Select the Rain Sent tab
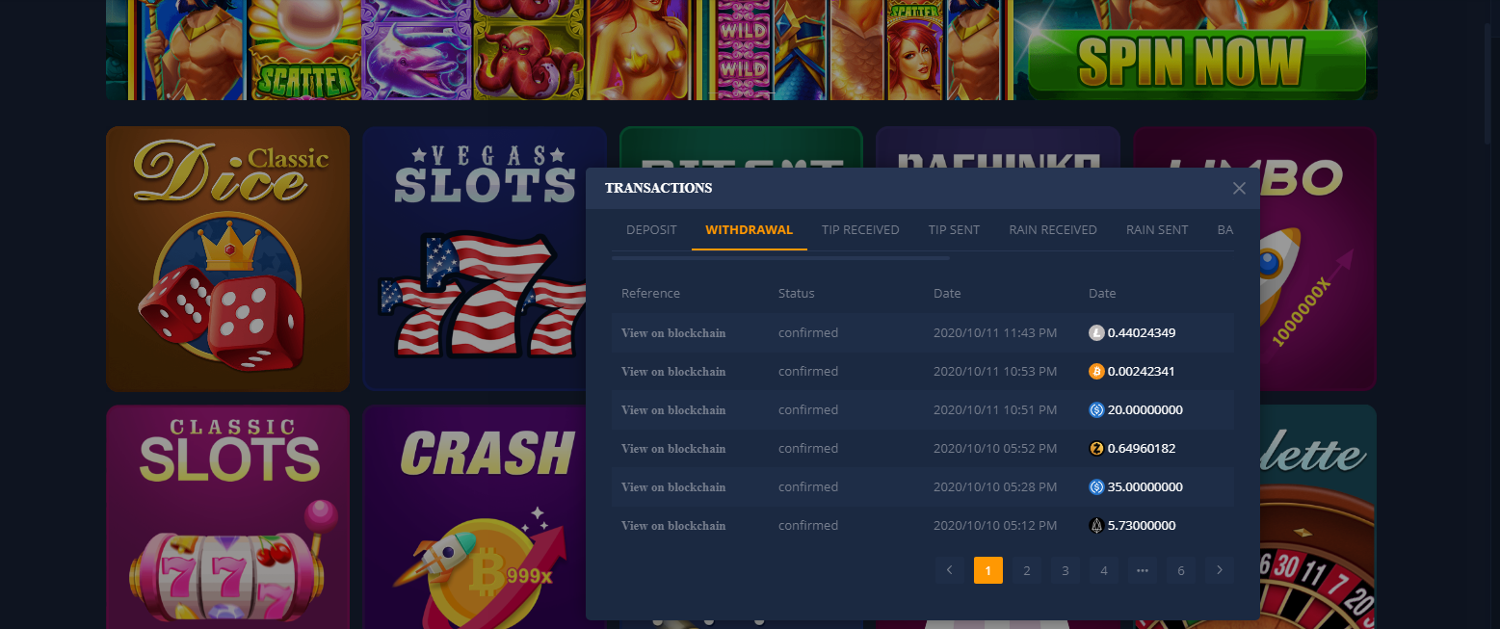This screenshot has width=1500, height=629. (x=1157, y=230)
